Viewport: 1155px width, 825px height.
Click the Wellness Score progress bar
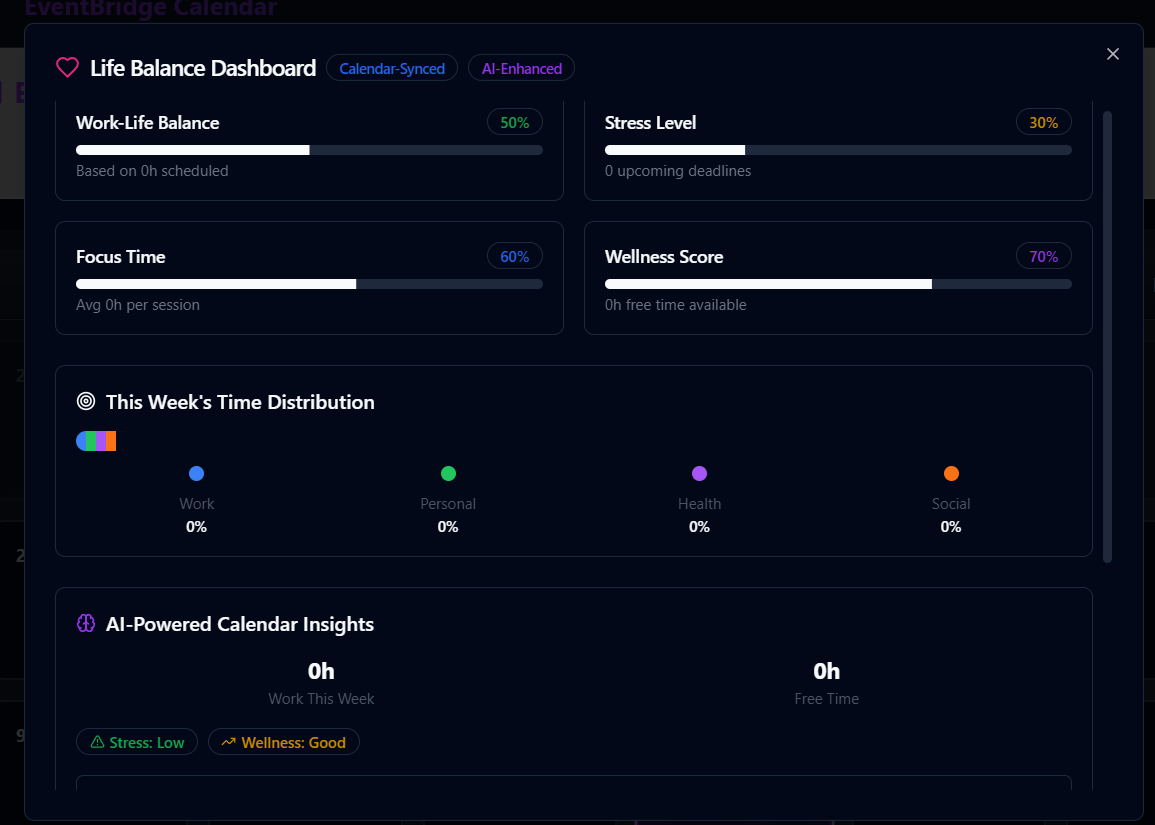tap(838, 284)
